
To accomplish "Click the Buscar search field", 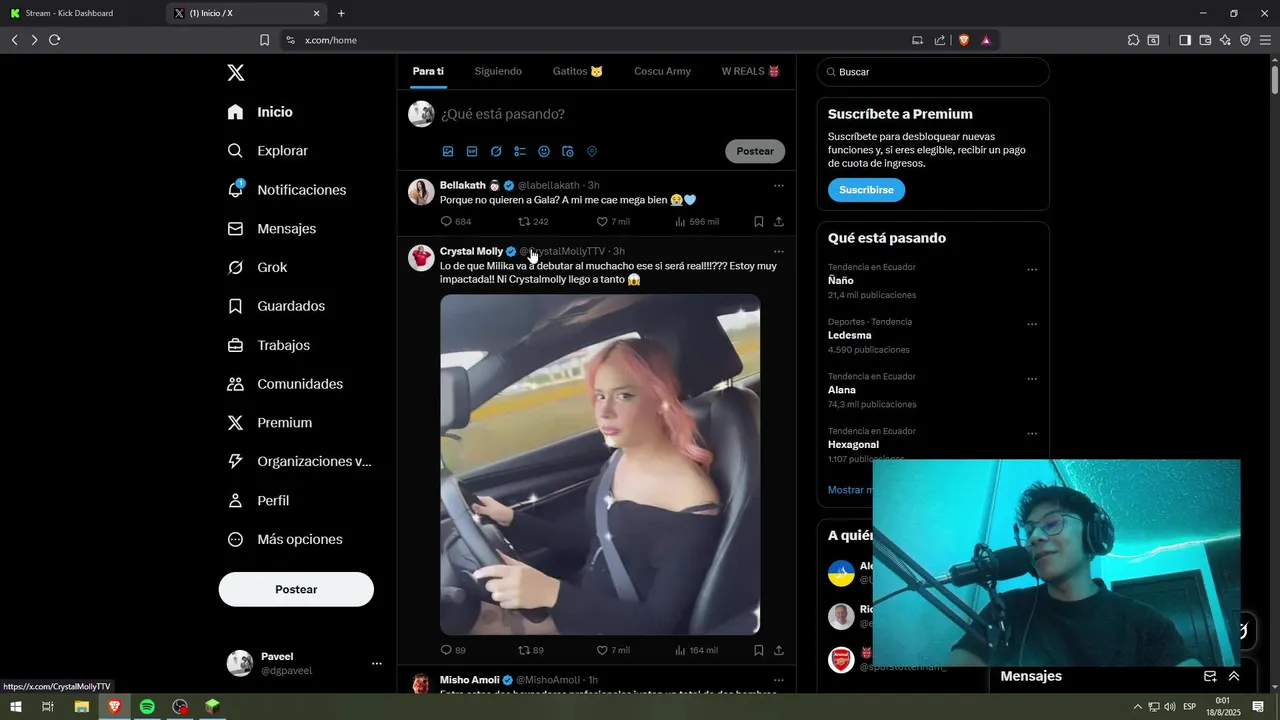I will click(933, 72).
